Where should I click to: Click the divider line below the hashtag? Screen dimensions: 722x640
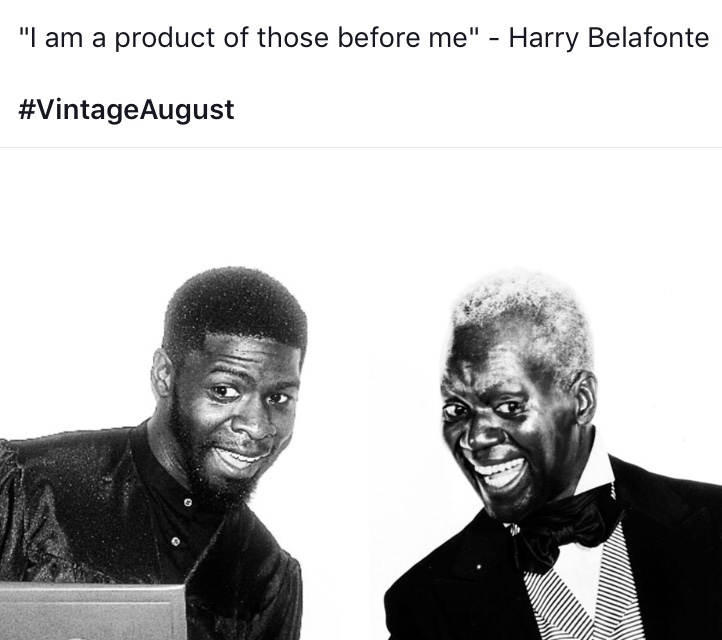tap(361, 148)
